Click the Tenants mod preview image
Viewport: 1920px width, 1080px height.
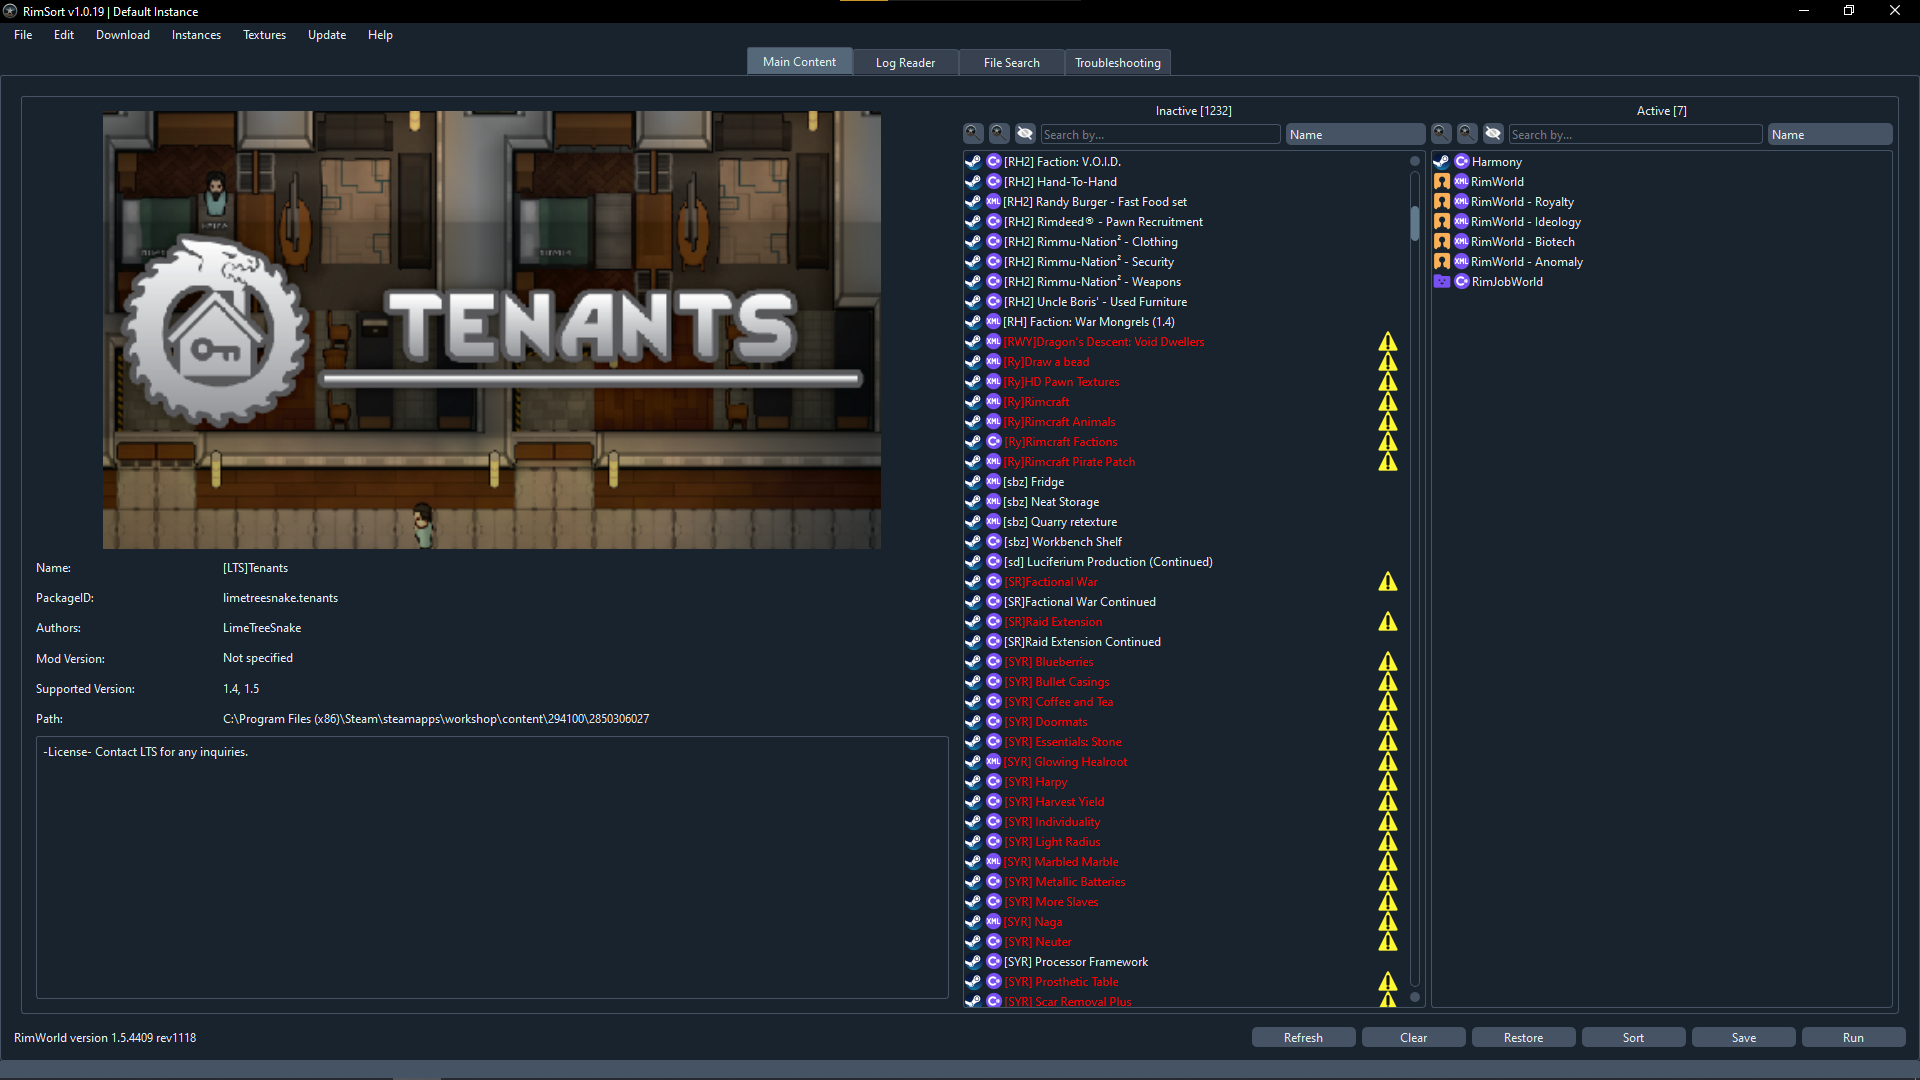coord(492,330)
